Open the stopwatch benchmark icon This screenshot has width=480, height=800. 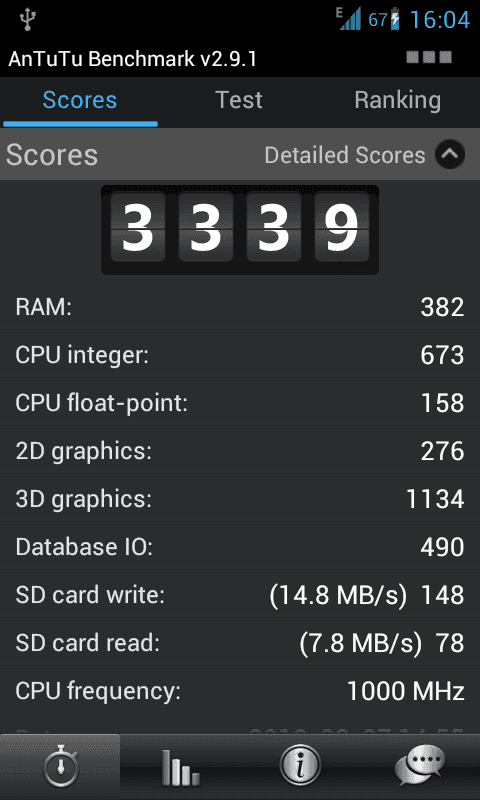point(60,767)
